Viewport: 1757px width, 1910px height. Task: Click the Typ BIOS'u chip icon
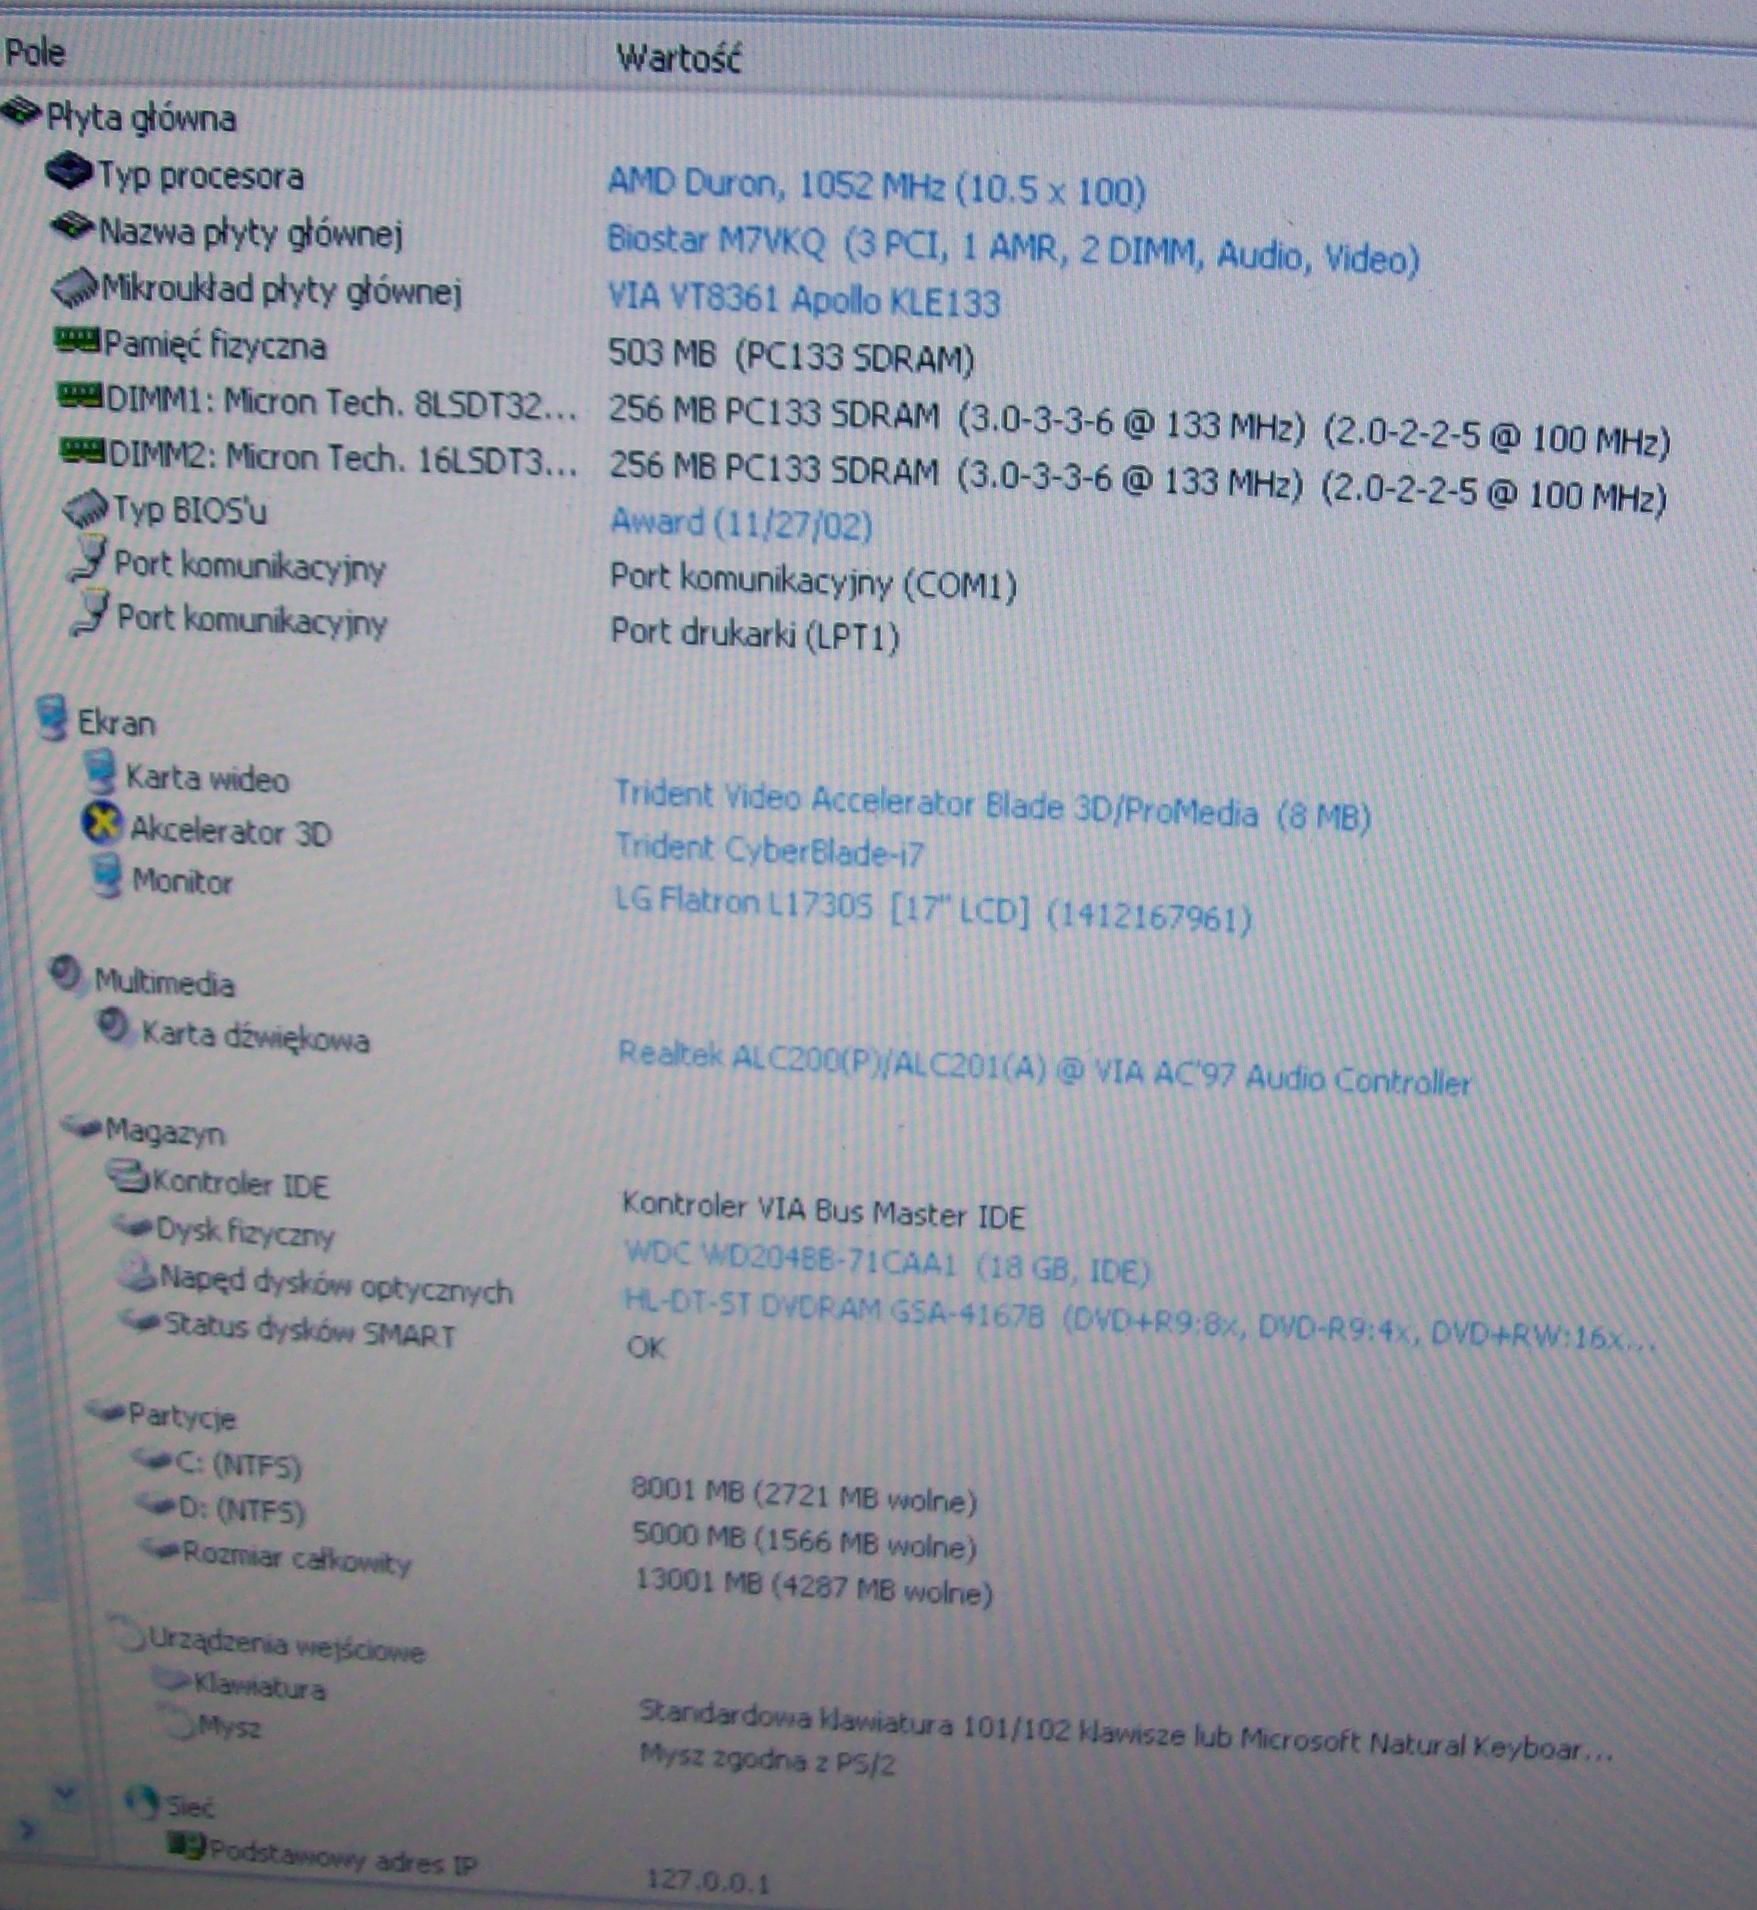[85, 508]
